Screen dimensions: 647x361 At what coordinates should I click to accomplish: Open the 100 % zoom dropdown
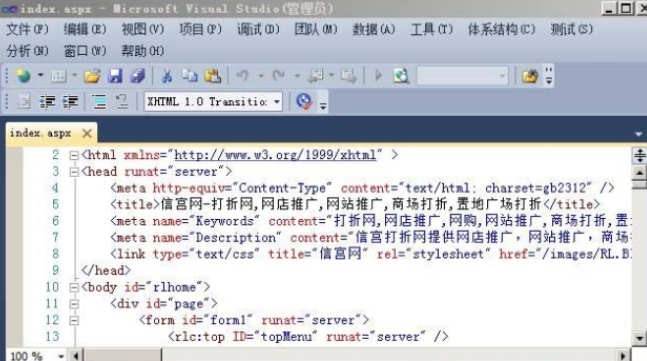(x=61, y=356)
